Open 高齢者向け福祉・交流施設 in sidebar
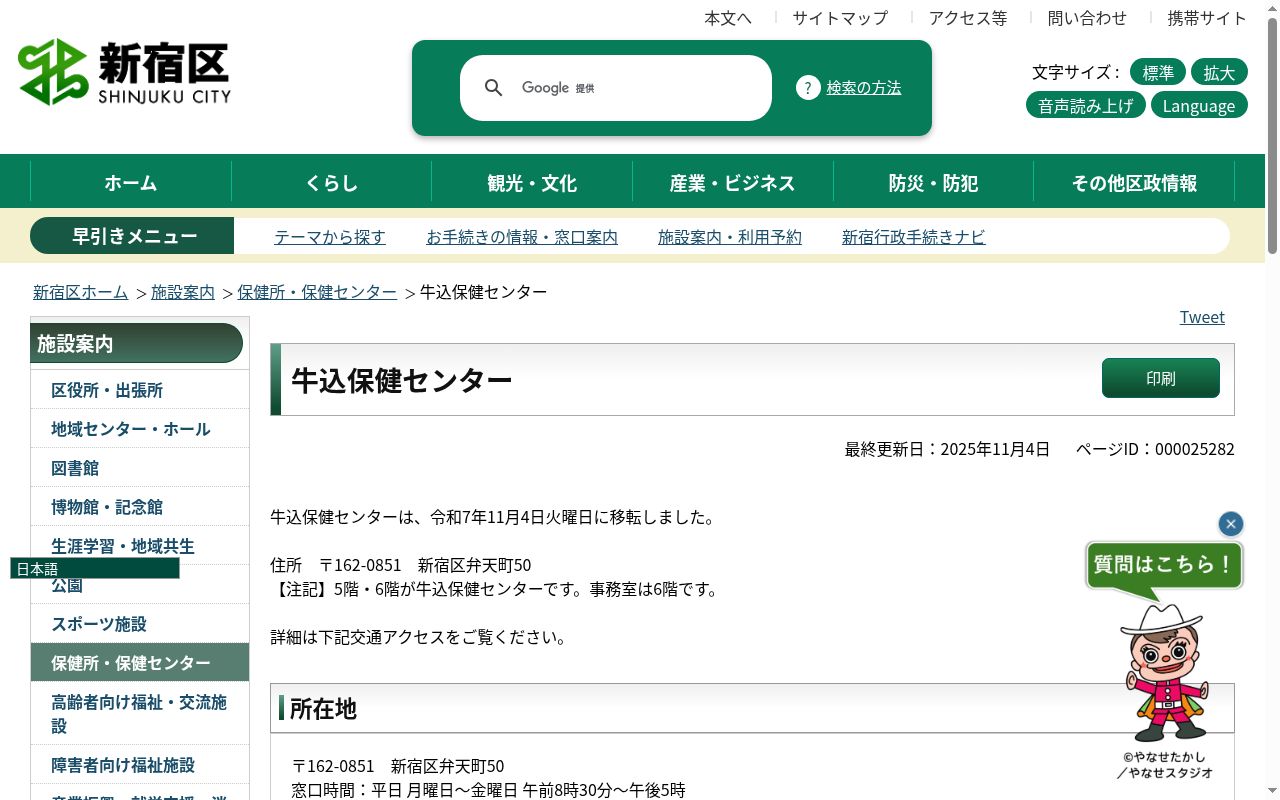Viewport: 1280px width, 800px height. [140, 714]
